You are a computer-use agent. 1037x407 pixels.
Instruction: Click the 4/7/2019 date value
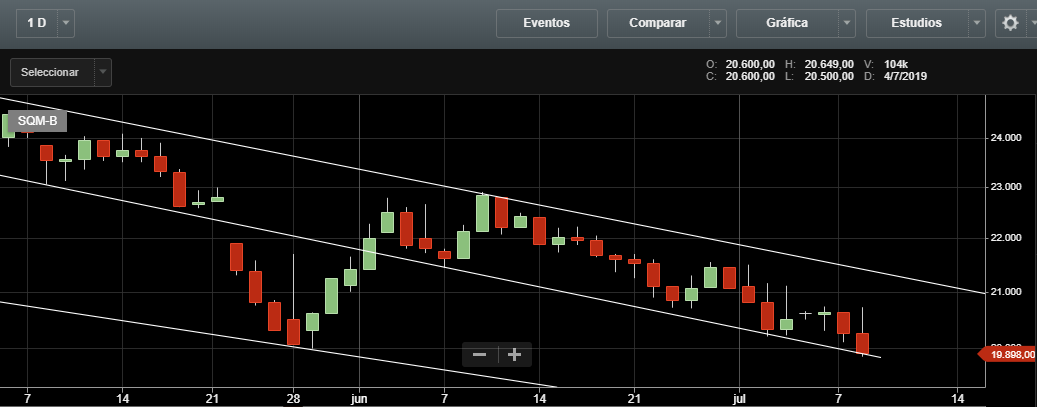905,76
